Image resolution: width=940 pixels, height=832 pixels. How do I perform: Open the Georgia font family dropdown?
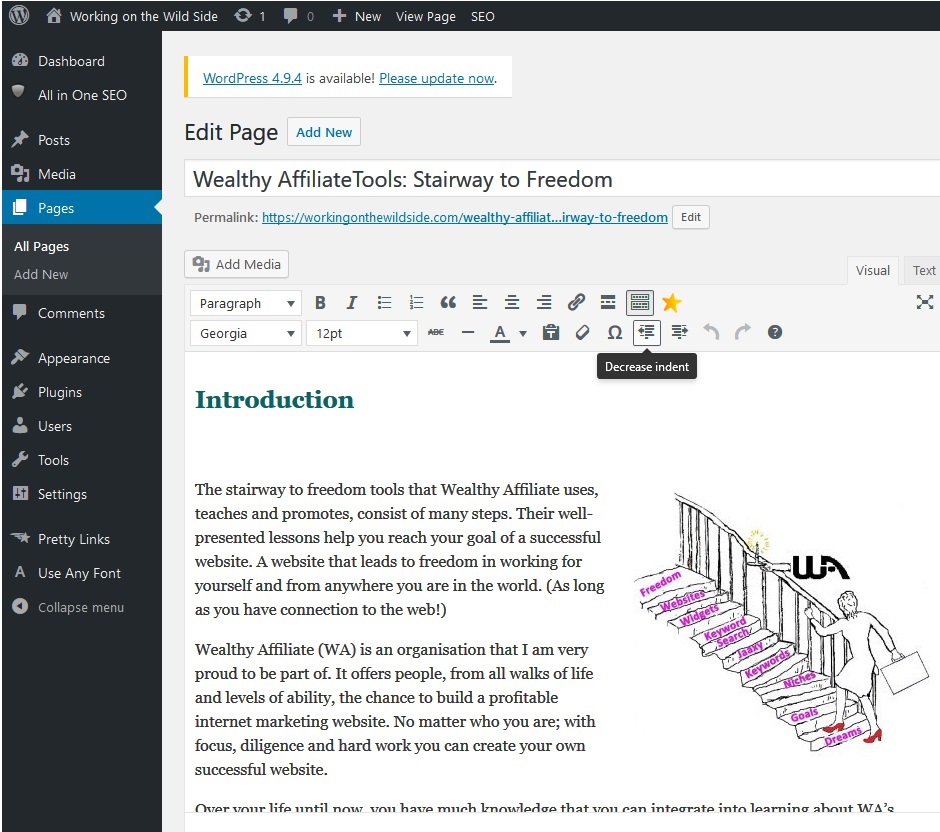pyautogui.click(x=246, y=333)
